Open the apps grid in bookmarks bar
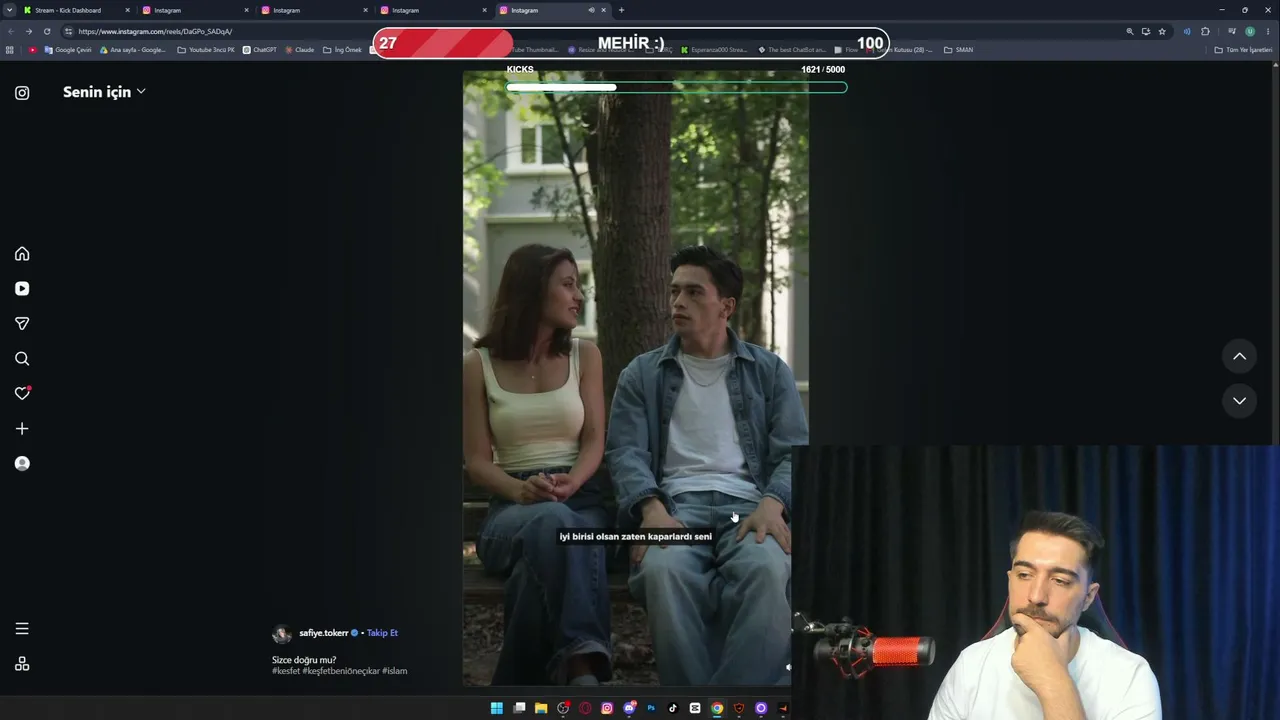Screen dimensions: 1280x720 coord(10,50)
